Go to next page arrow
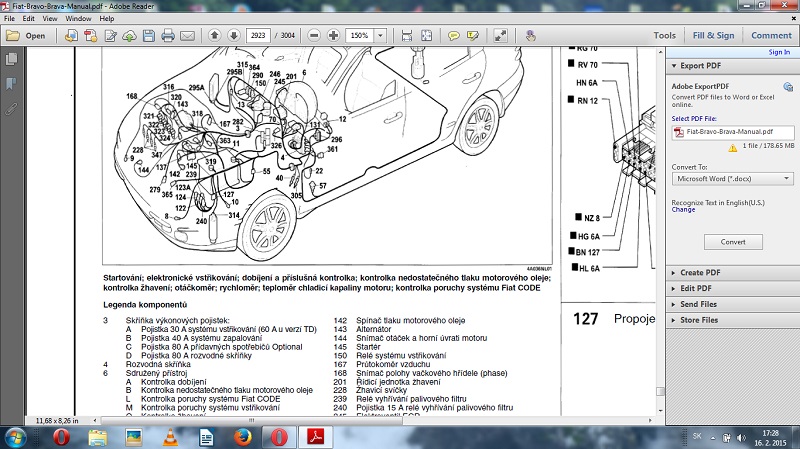This screenshot has width=800, height=449. pyautogui.click(x=232, y=35)
